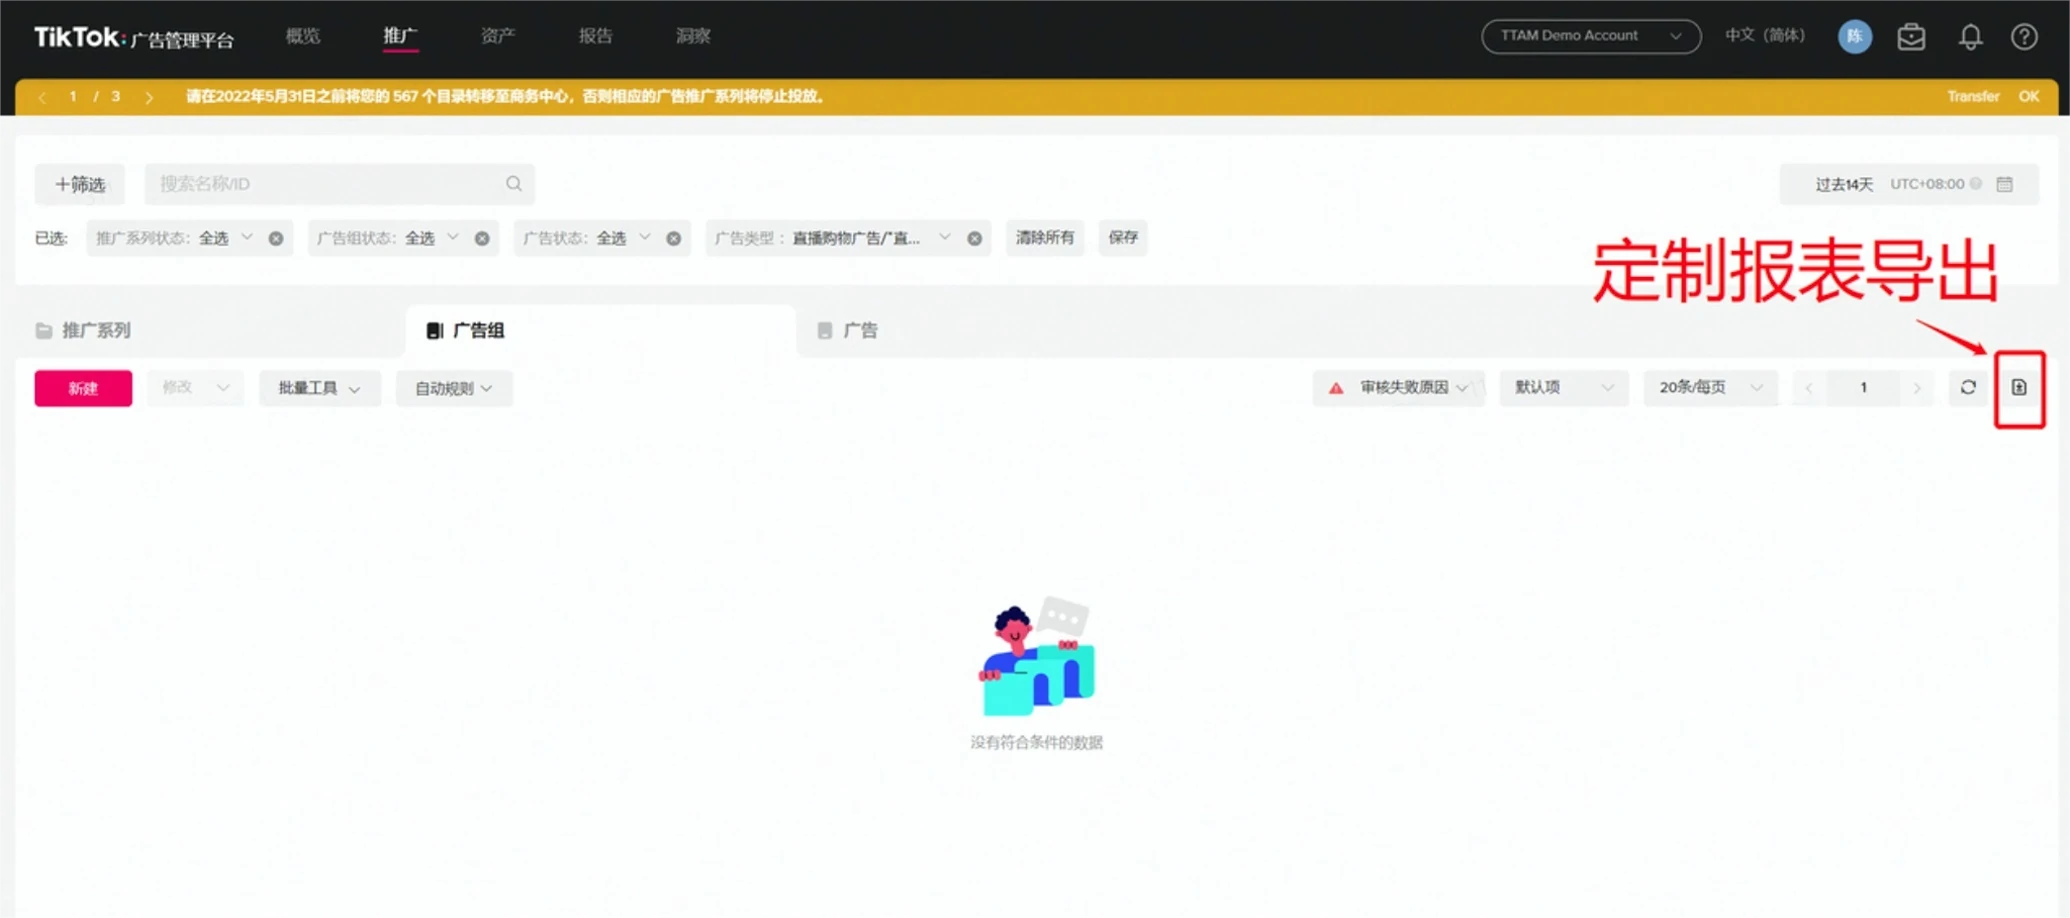2070x918 pixels.
Task: Click the search magnifier icon
Action: 513,184
